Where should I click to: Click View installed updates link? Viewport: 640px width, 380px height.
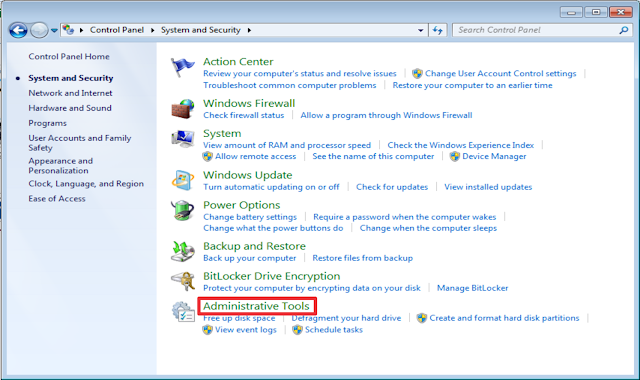point(488,187)
